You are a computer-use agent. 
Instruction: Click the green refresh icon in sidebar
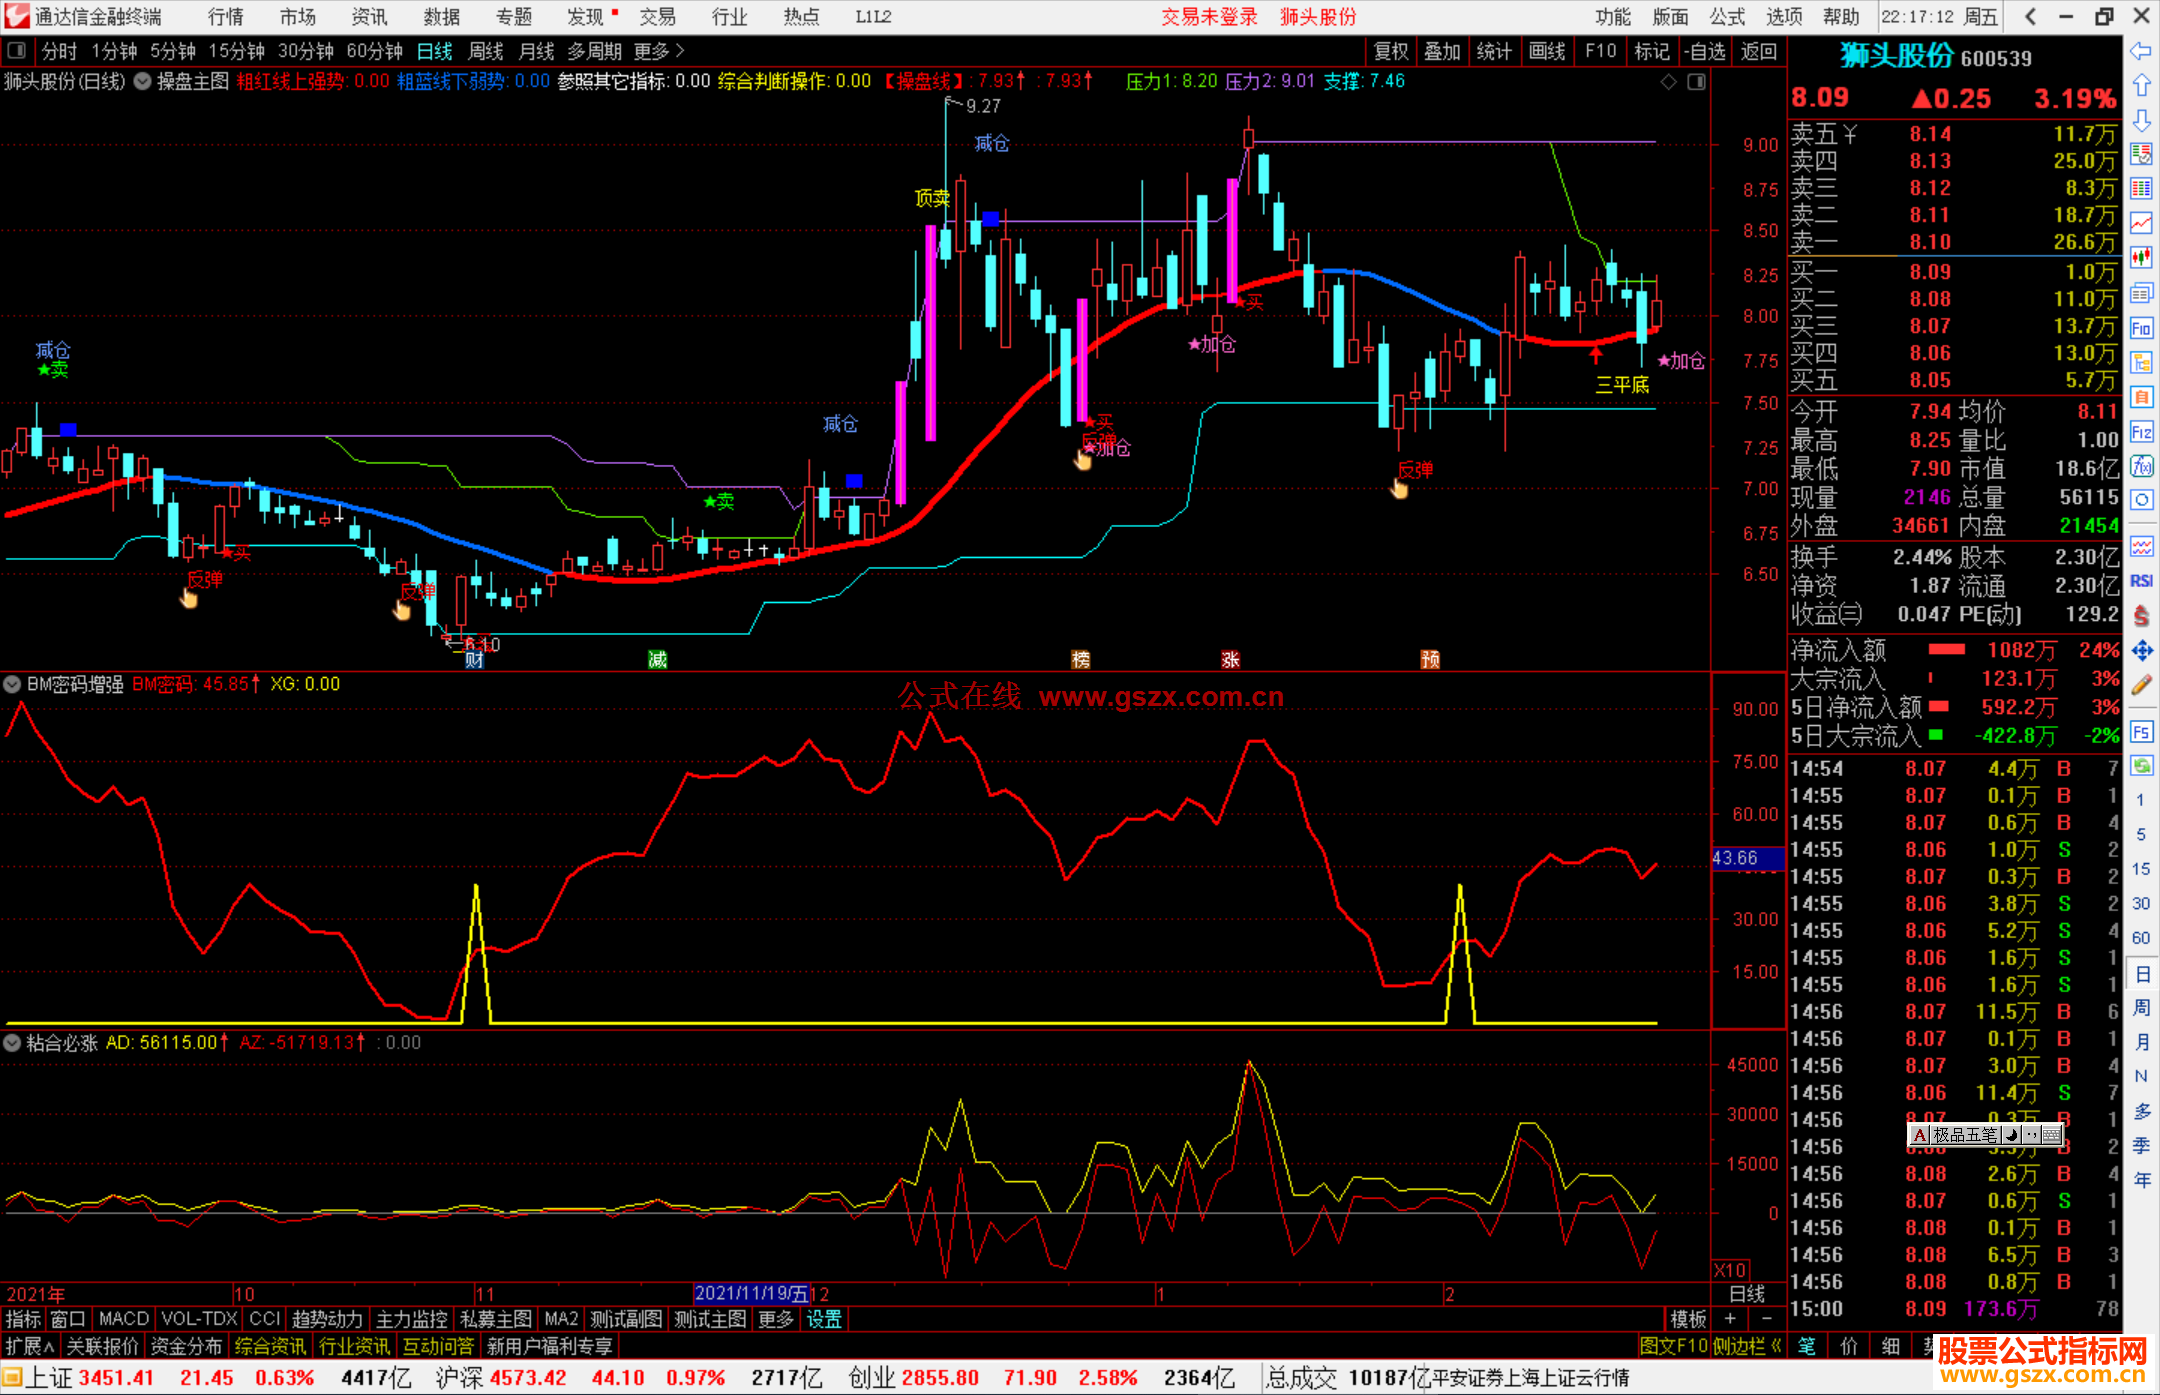click(2141, 766)
